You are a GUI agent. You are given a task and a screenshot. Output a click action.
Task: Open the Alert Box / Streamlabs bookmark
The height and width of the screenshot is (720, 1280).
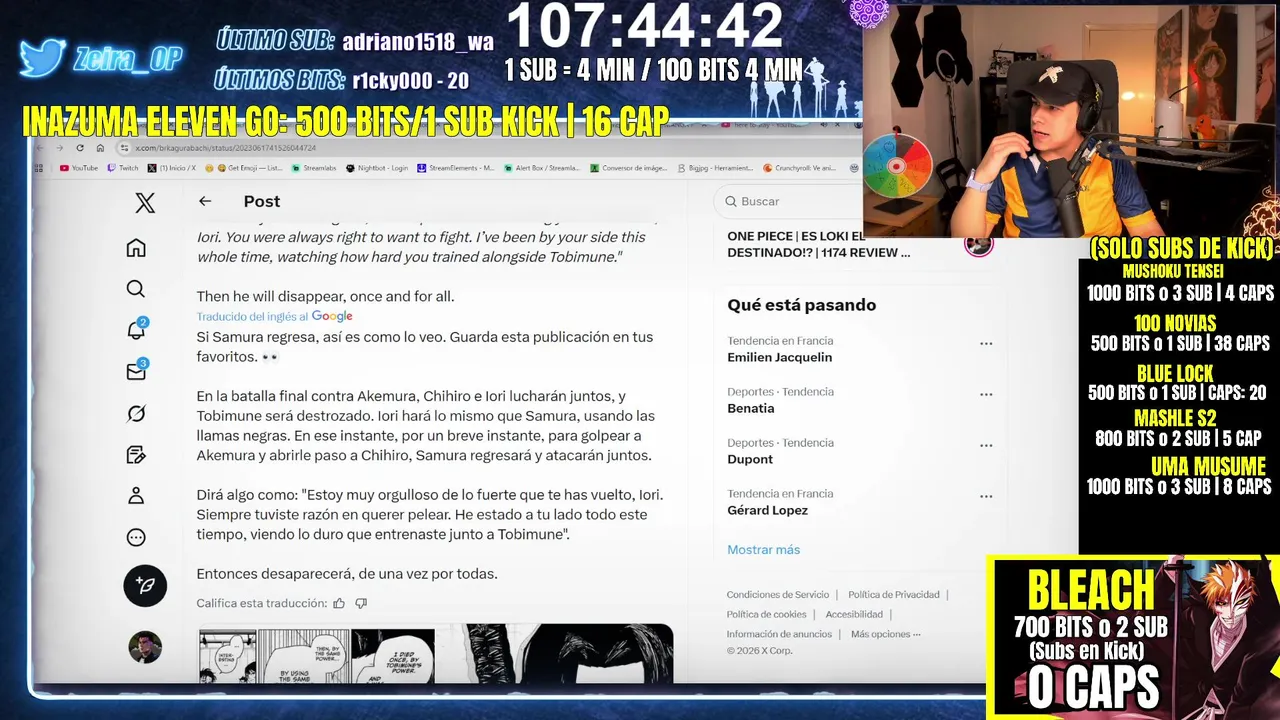pyautogui.click(x=542, y=168)
